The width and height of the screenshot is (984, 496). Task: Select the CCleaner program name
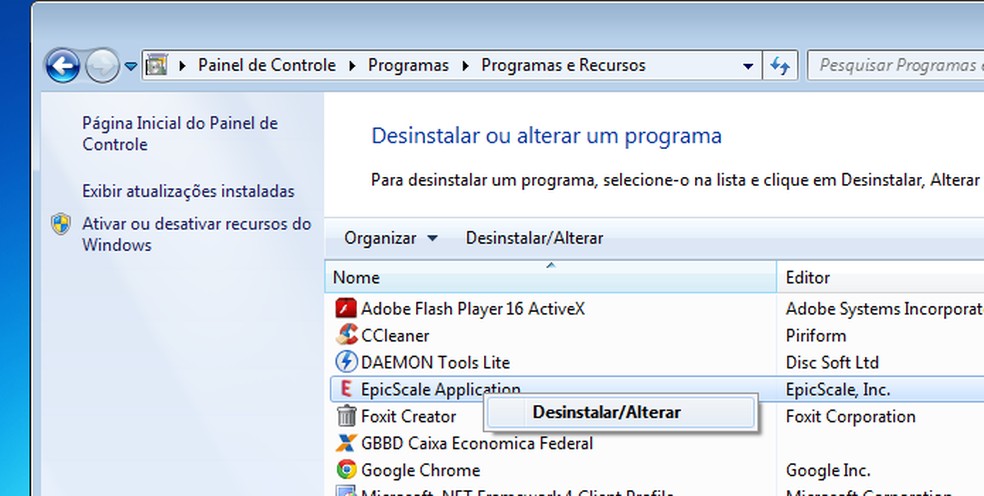(395, 336)
